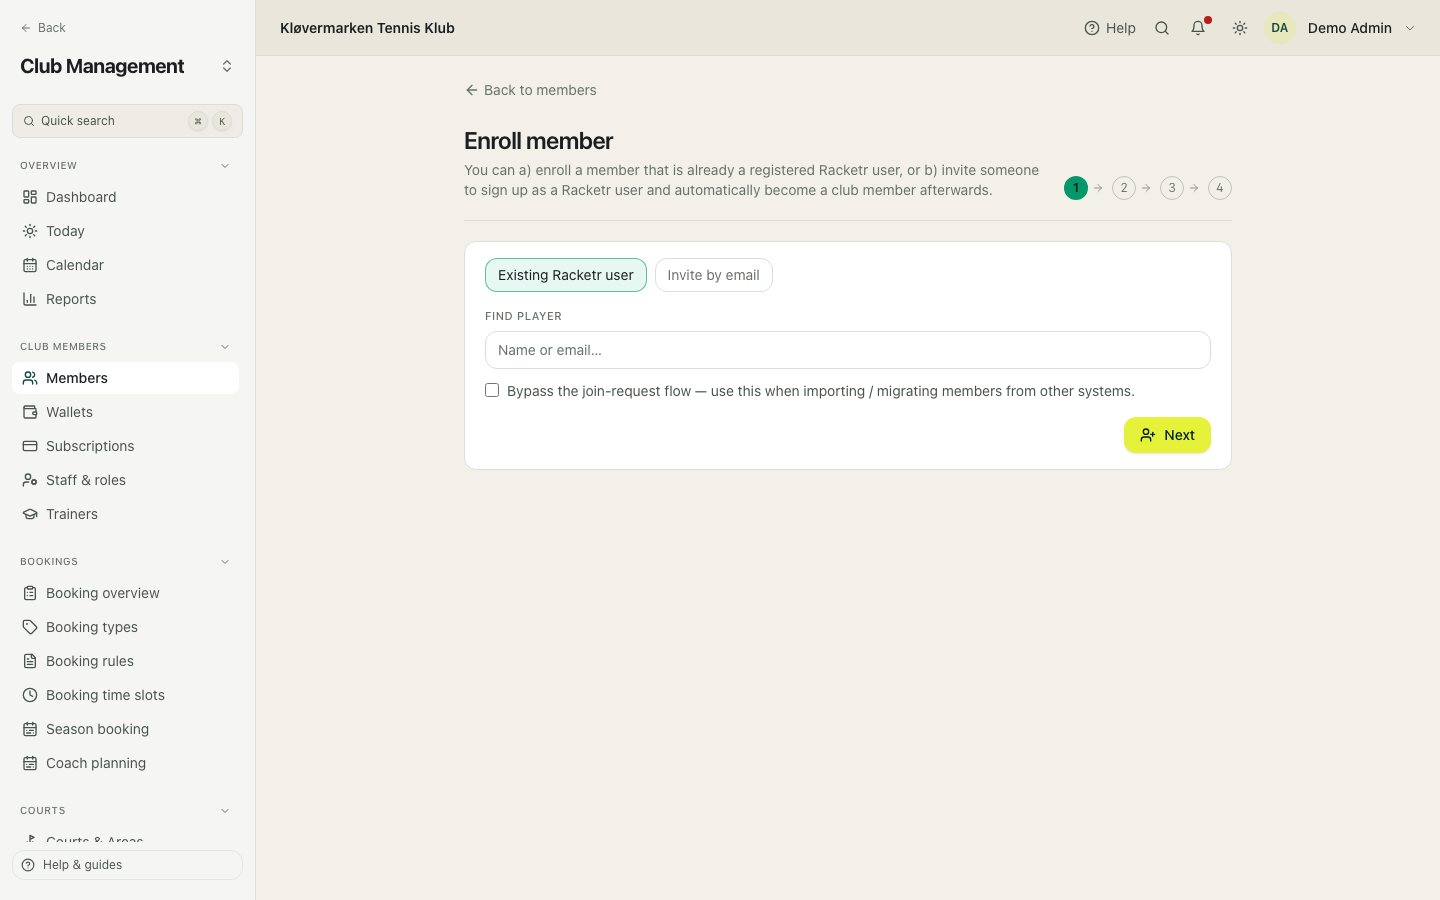Select the Existing Racketr user tab
1440x900 pixels.
pyautogui.click(x=566, y=275)
